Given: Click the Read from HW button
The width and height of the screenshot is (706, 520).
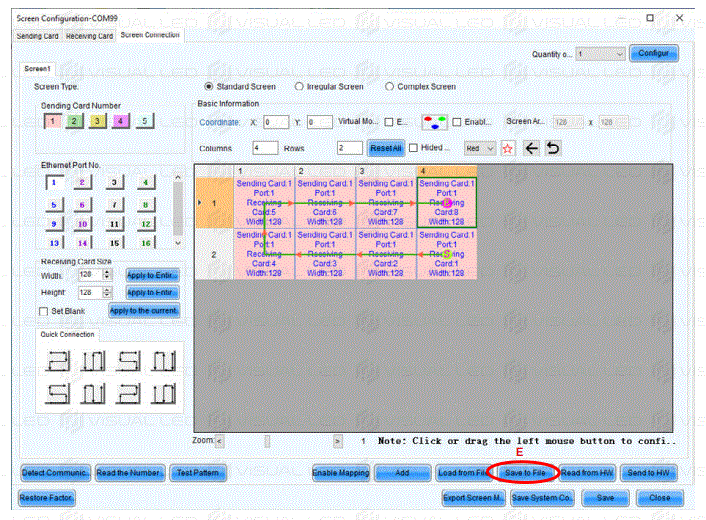Looking at the screenshot, I should coord(587,473).
